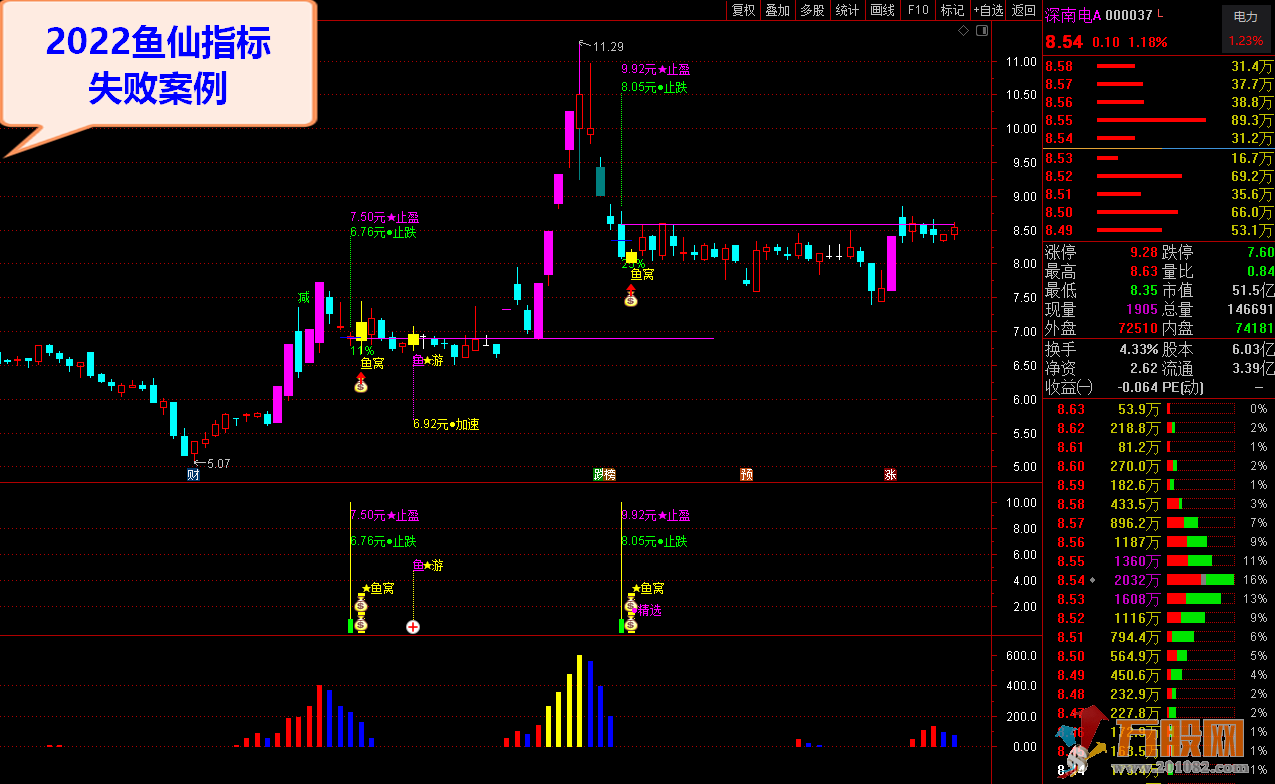The width and height of the screenshot is (1275, 784).
Task: Activate the 画线 drawing tool
Action: (x=882, y=10)
